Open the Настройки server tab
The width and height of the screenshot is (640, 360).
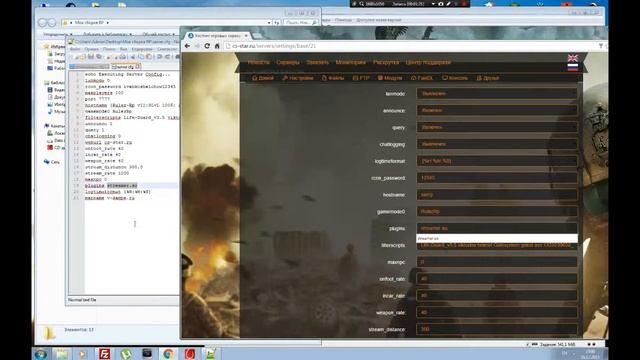[298, 78]
